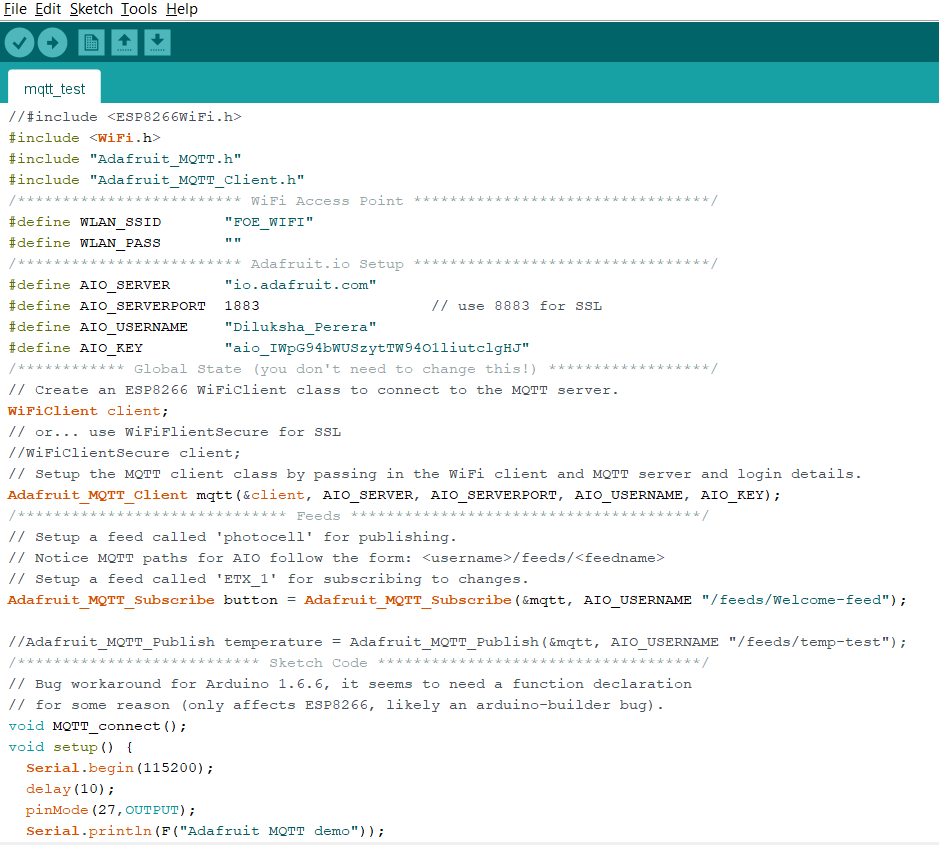Click the 'delay(10);' line
This screenshot has height=845, width=939.
click(x=70, y=789)
